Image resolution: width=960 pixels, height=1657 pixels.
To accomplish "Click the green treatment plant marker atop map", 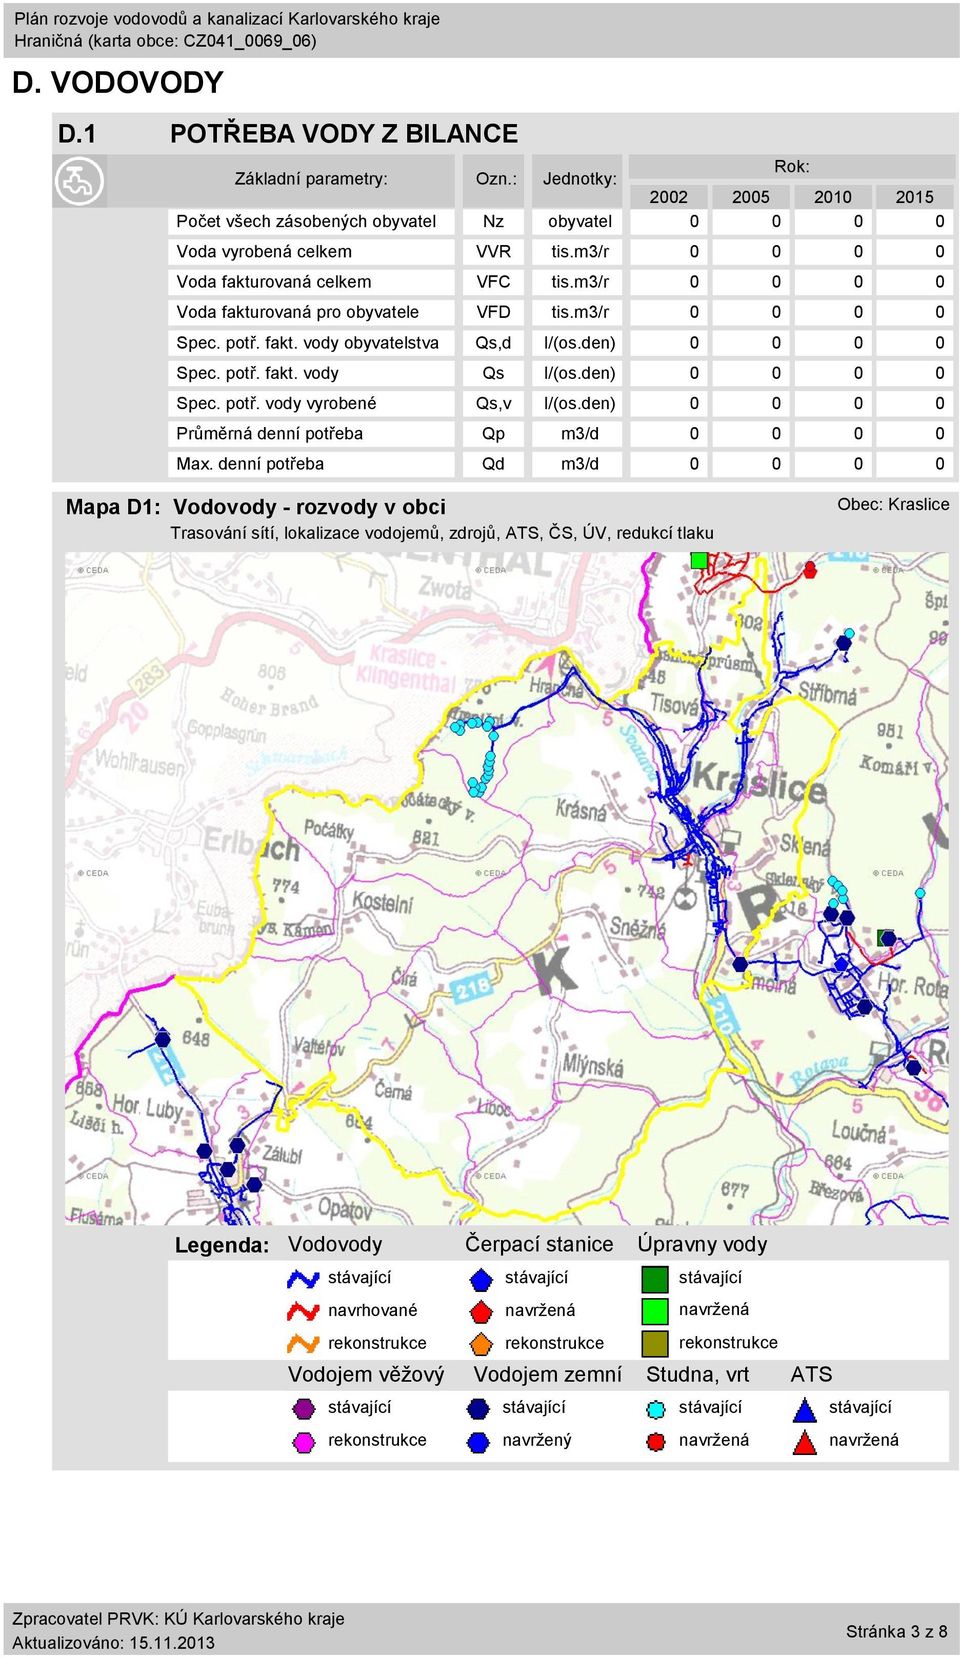I will [699, 560].
